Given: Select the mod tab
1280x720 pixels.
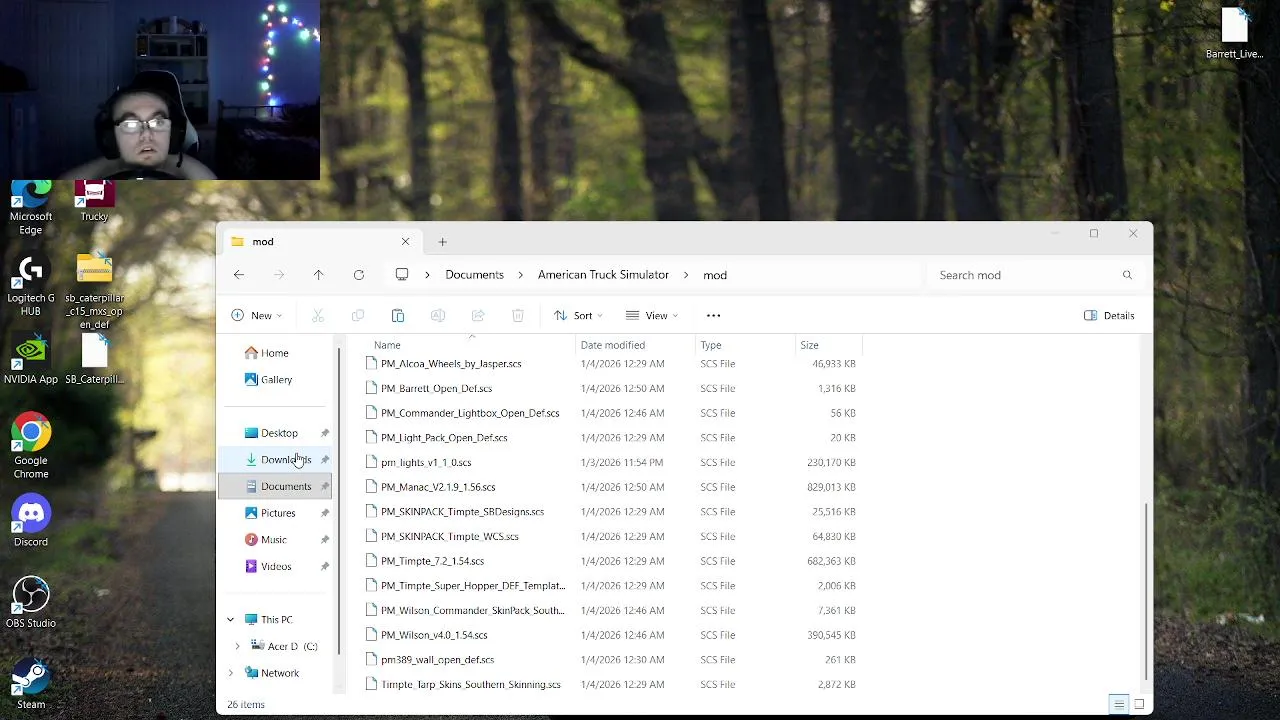Looking at the screenshot, I should coord(320,242).
